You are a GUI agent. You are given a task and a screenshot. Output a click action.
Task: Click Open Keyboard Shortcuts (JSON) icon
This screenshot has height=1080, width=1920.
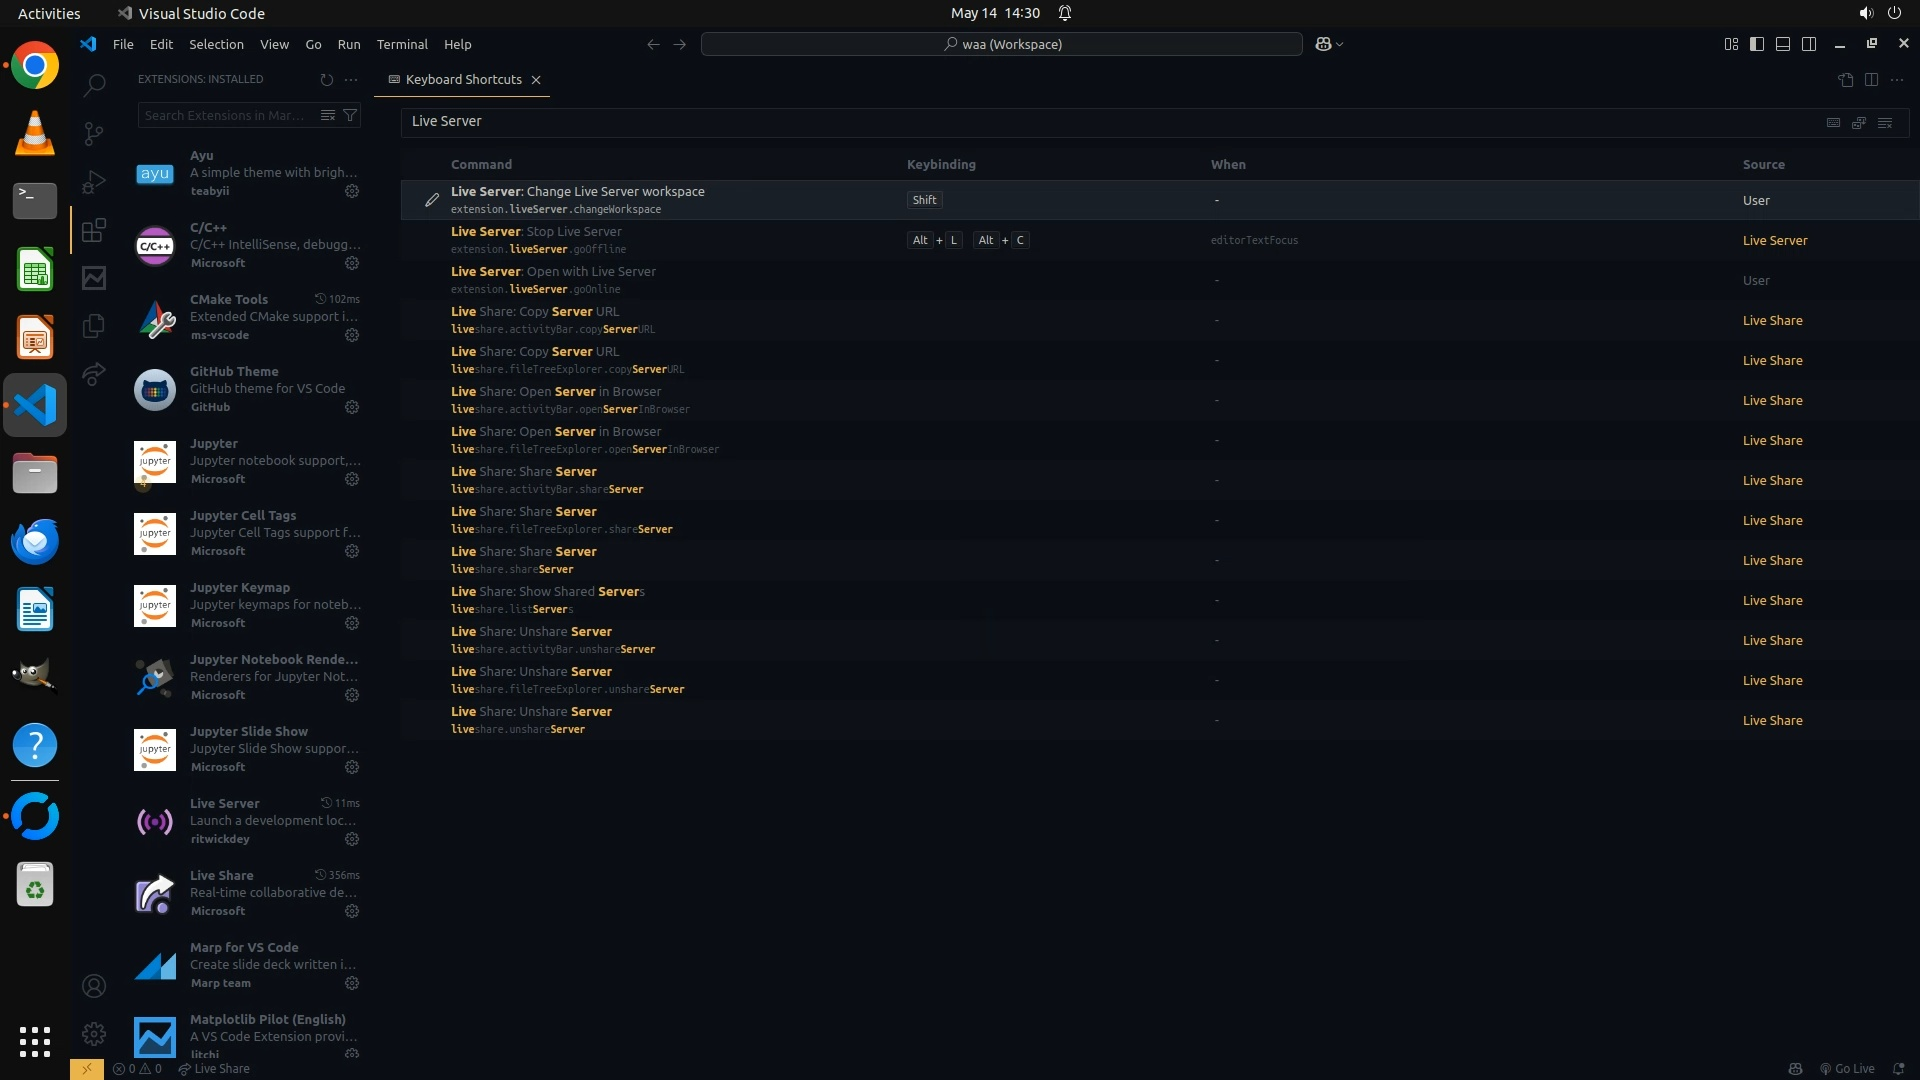coord(1845,80)
